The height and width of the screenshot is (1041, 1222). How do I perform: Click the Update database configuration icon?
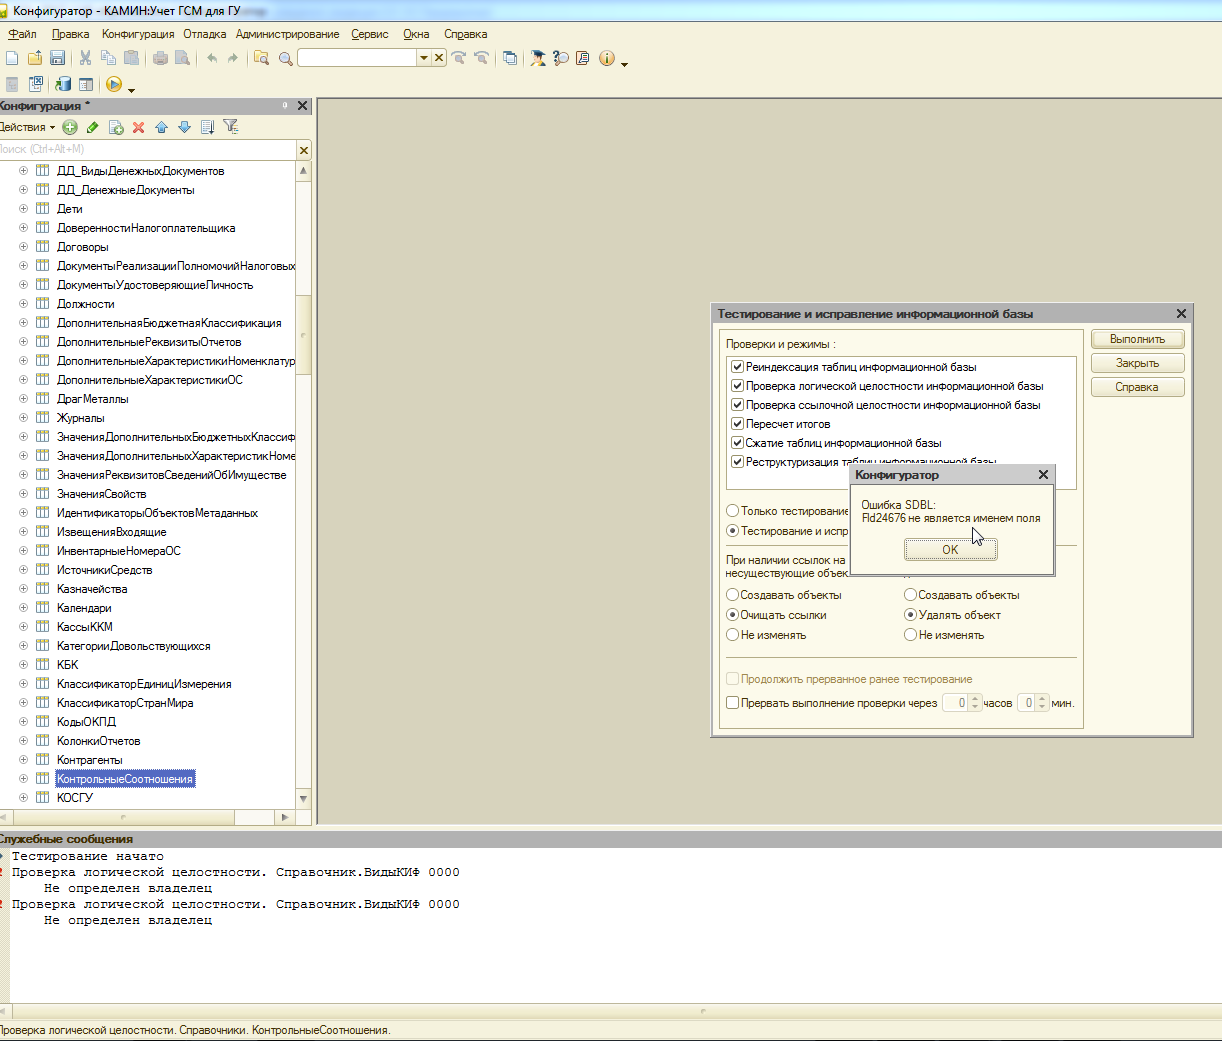63,85
